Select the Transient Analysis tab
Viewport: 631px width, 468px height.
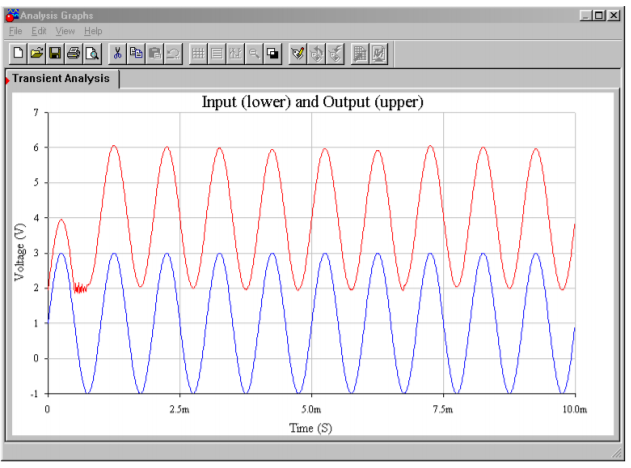pos(61,79)
